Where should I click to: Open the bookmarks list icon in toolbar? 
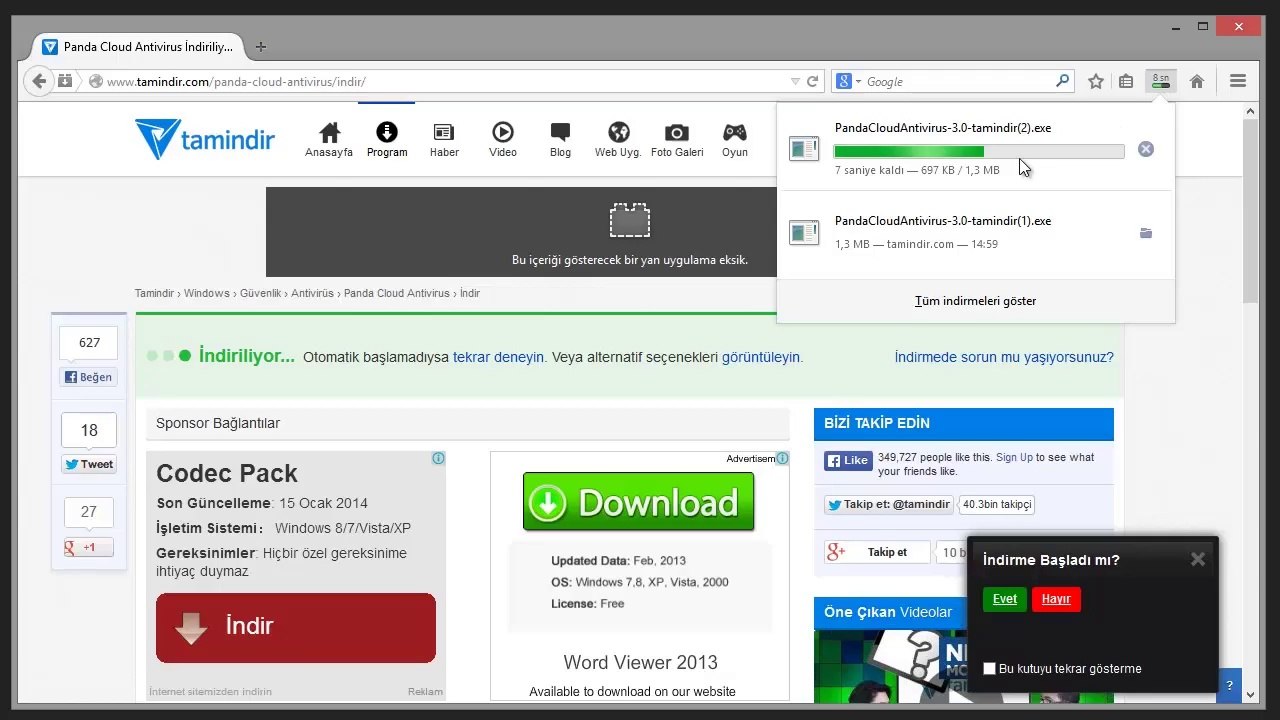[x=1126, y=82]
